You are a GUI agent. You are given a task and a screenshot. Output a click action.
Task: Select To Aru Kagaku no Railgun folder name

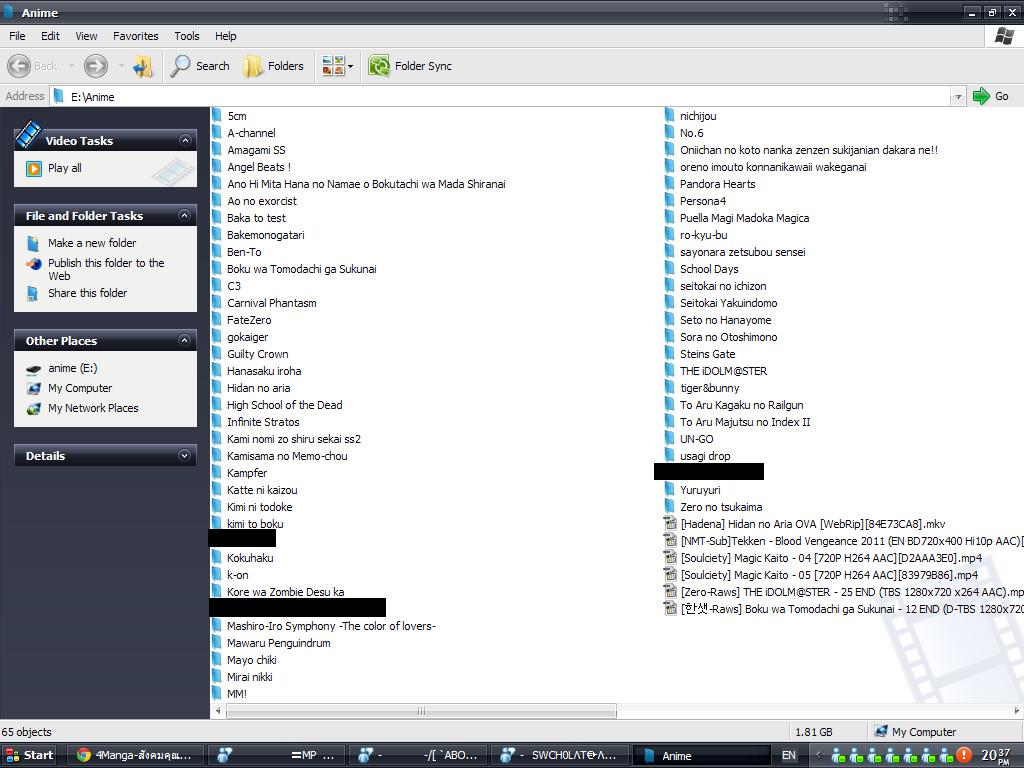pos(741,405)
